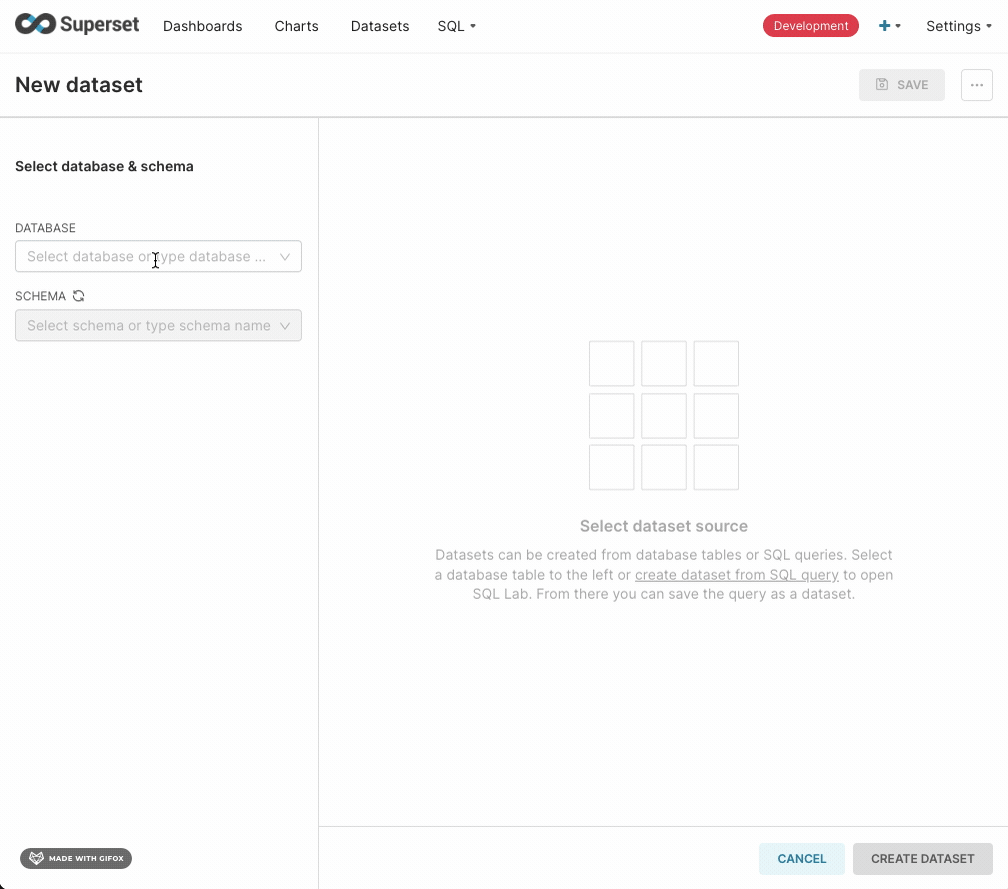This screenshot has height=889, width=1008.
Task: Open the Dashboards menu item
Action: 202,26
